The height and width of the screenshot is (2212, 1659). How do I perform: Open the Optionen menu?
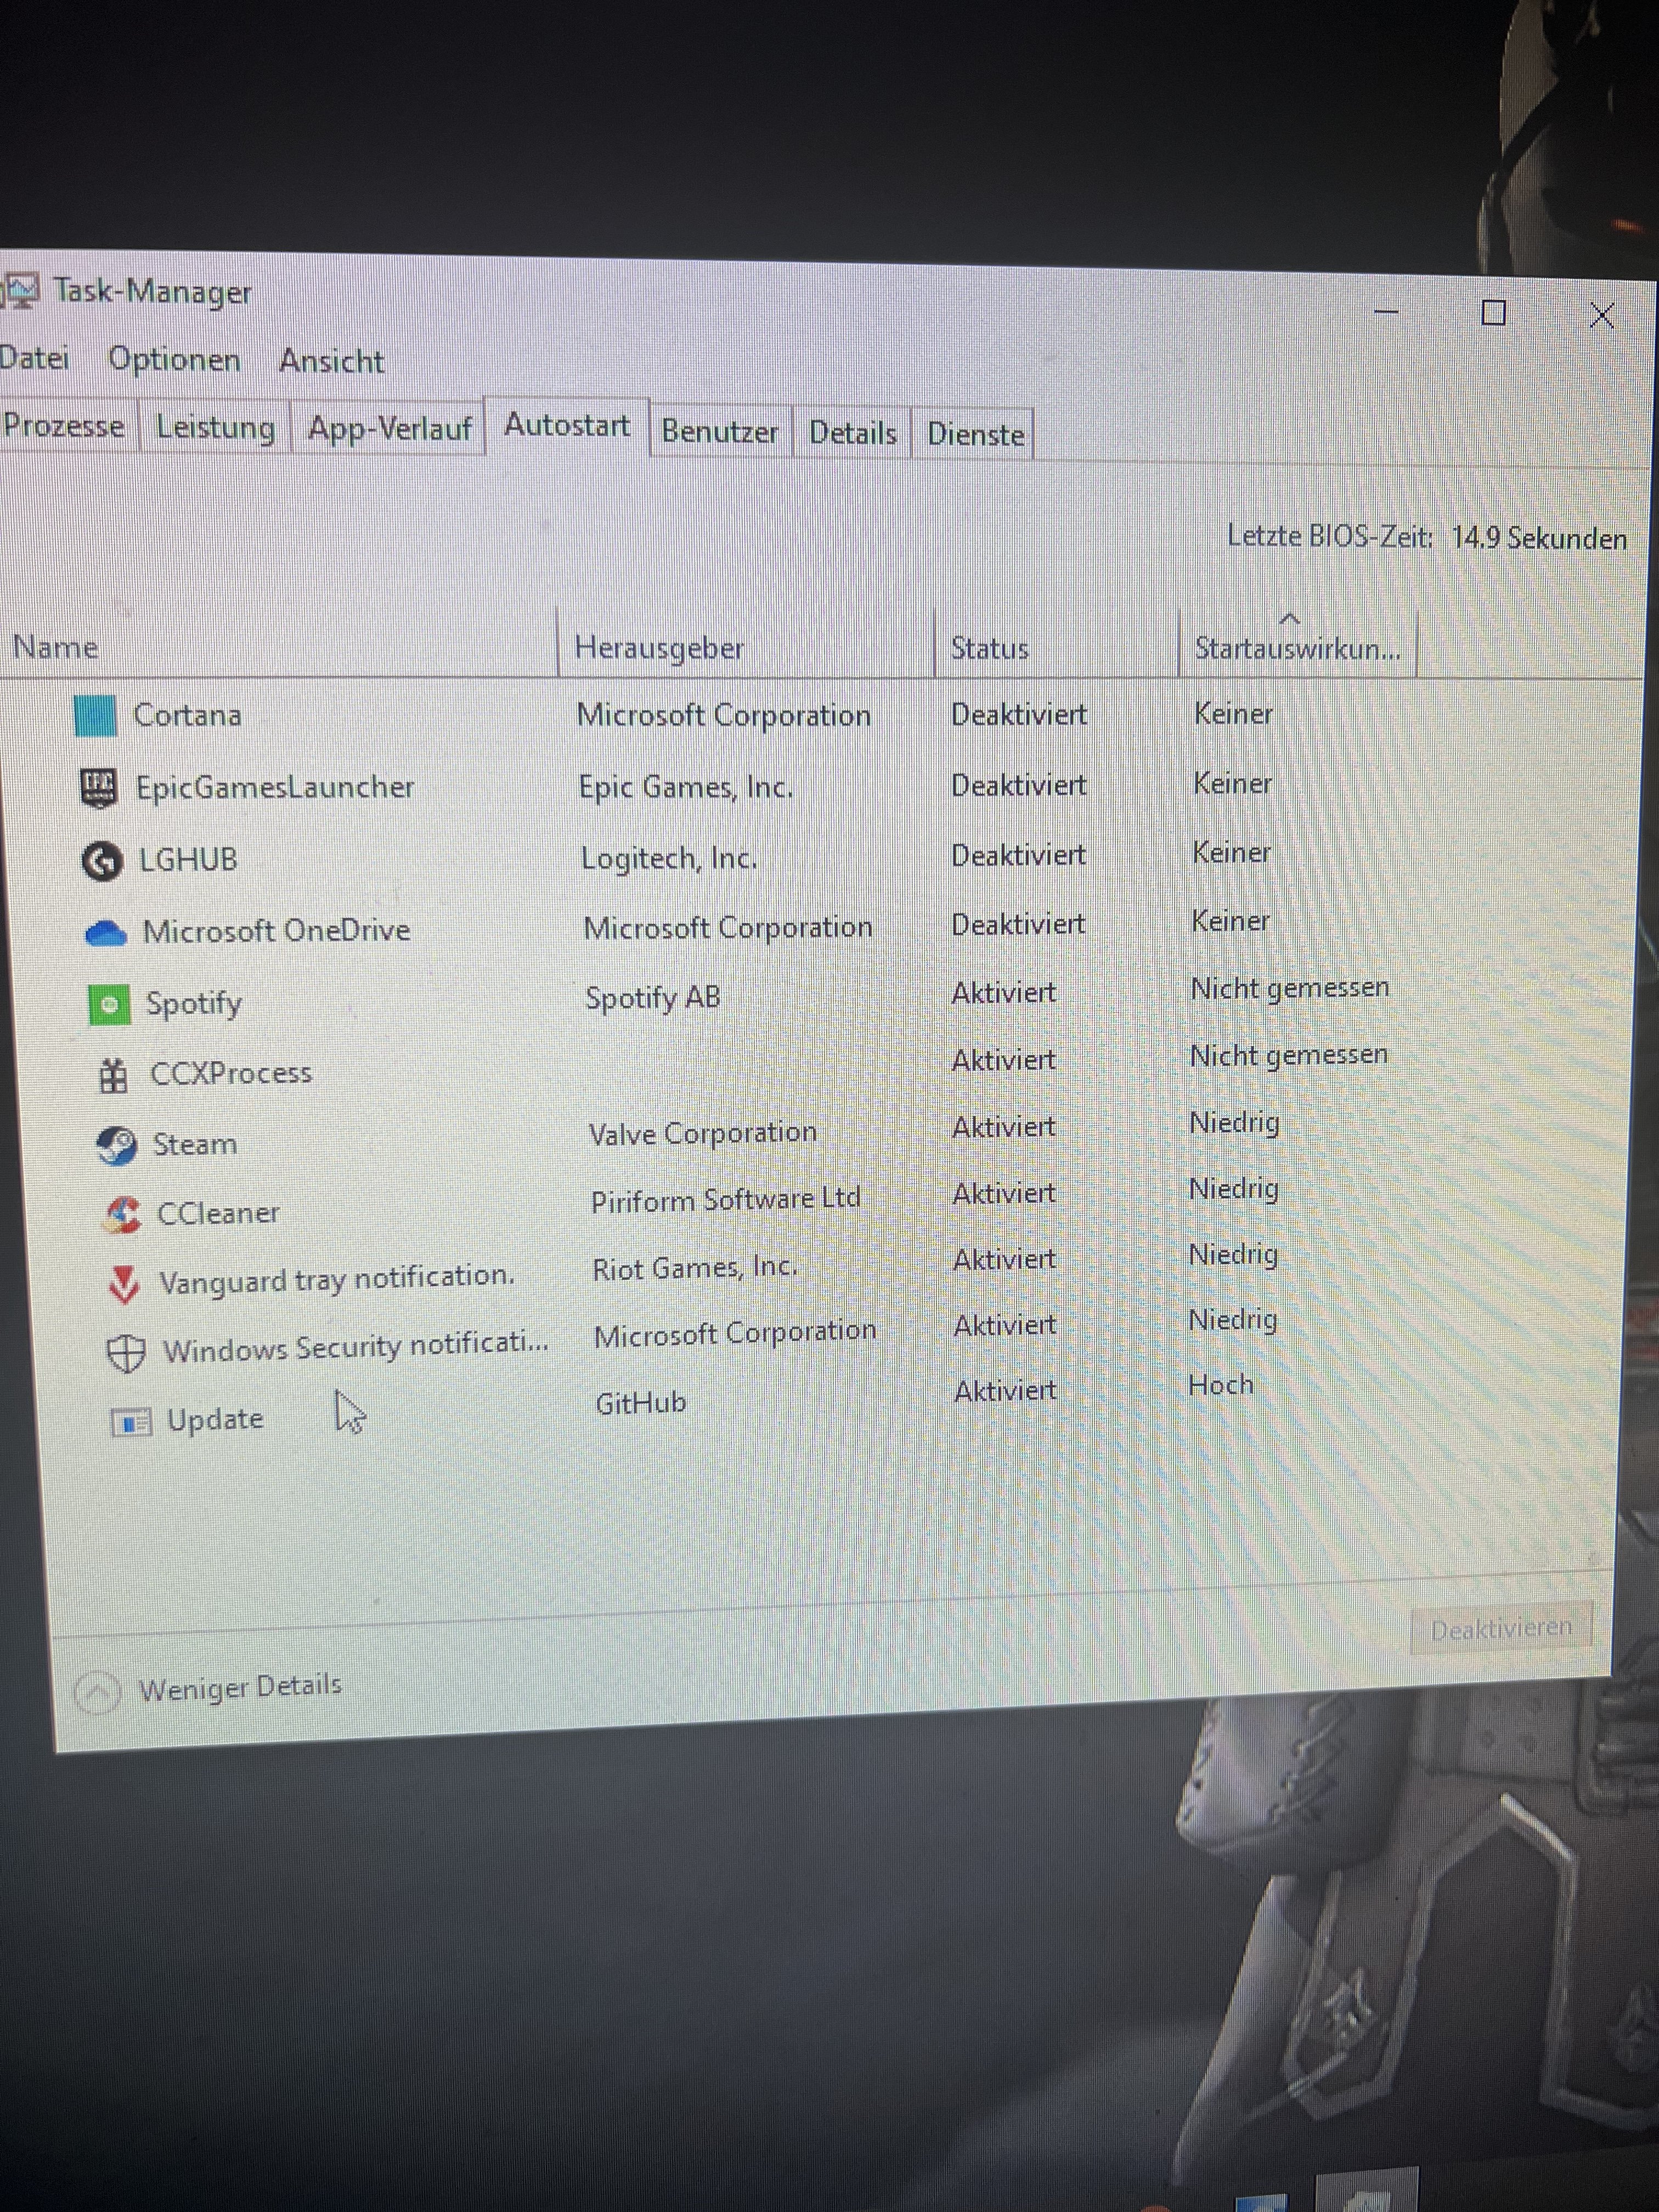(174, 359)
